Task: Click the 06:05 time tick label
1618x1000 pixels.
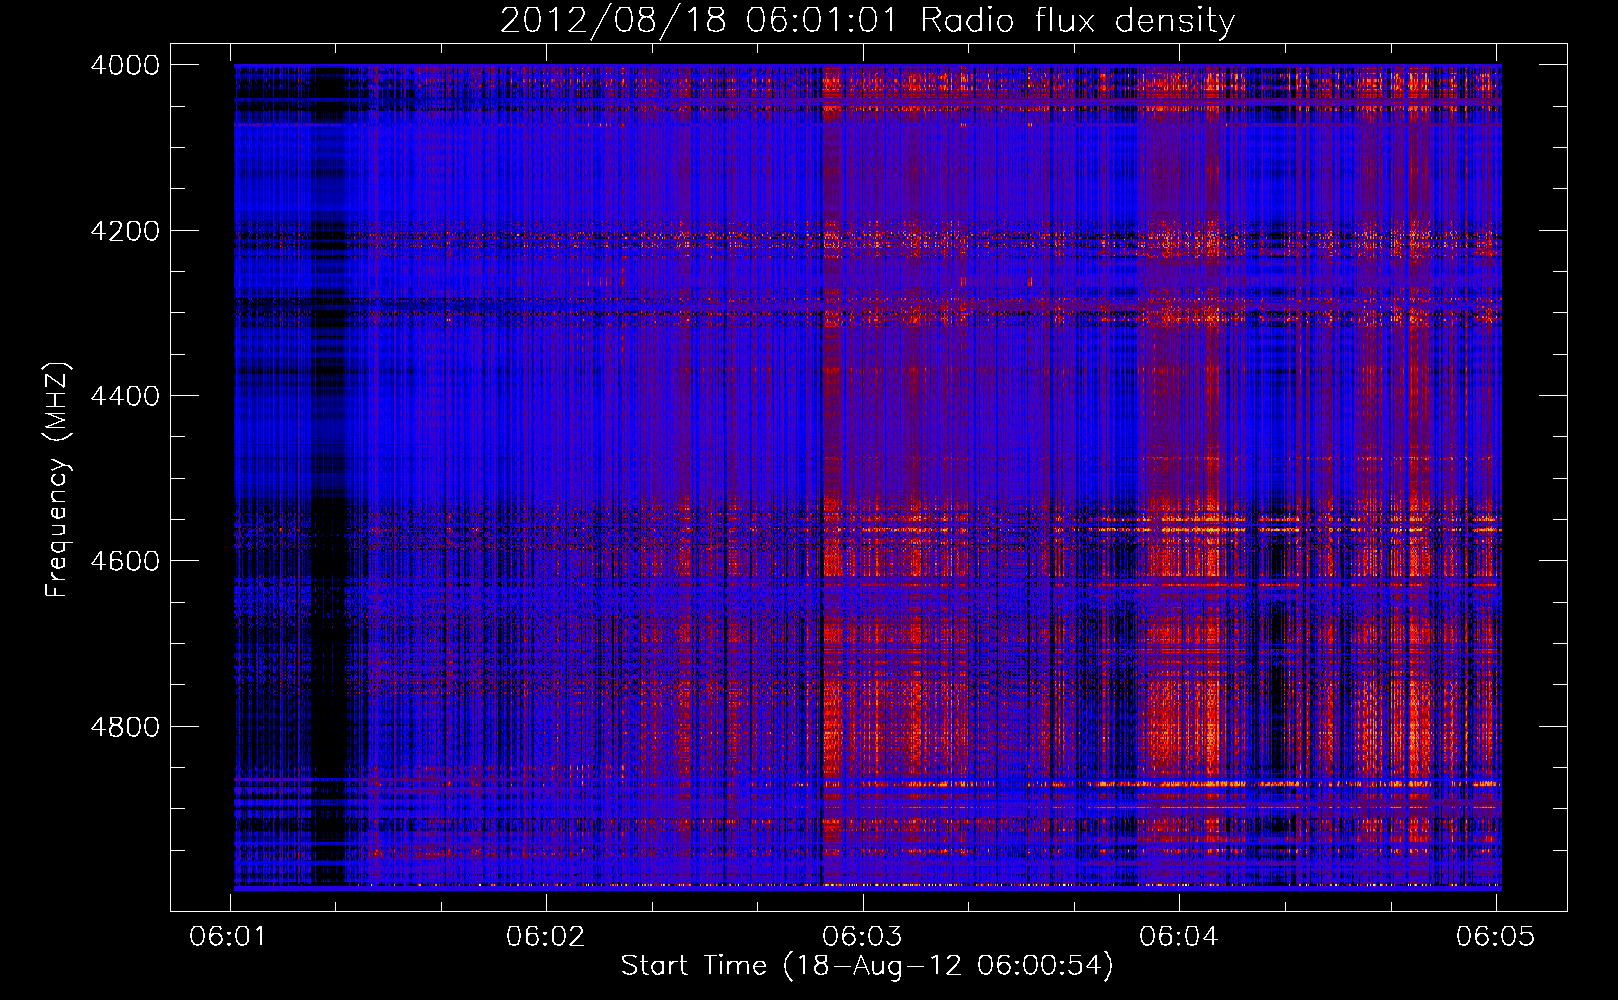Action: pyautogui.click(x=1495, y=936)
